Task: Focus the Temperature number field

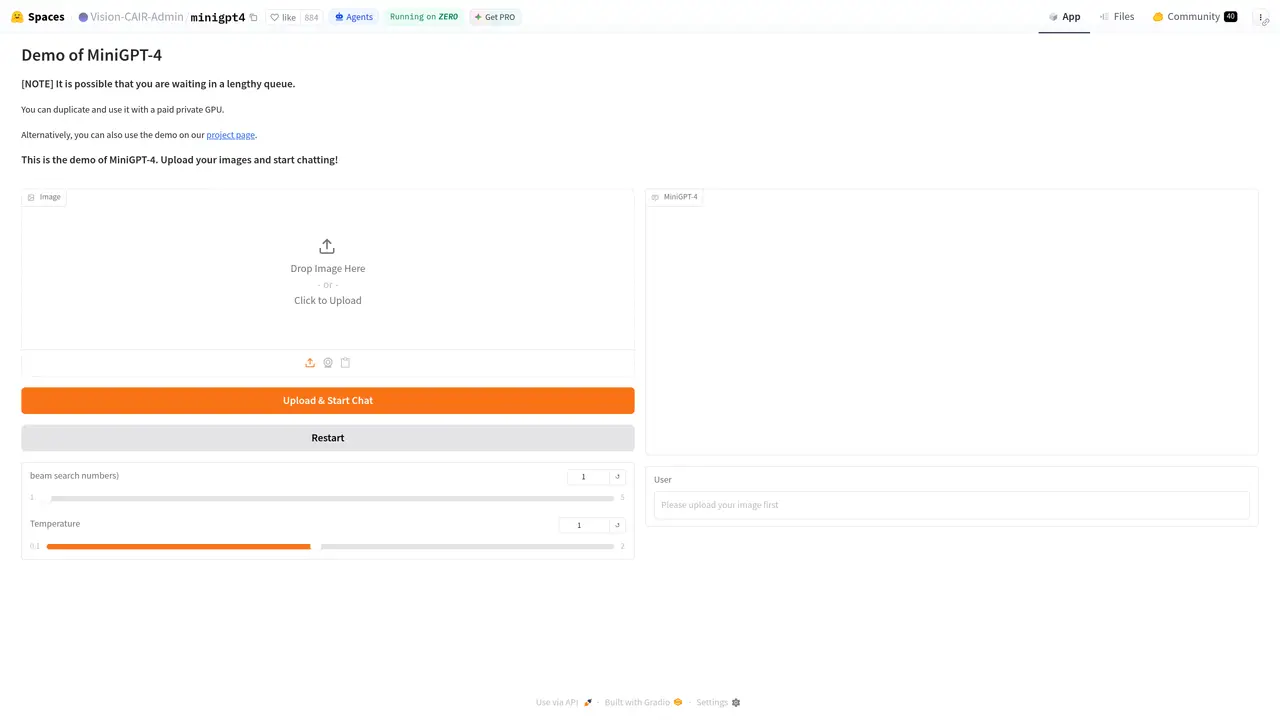Action: coord(584,525)
